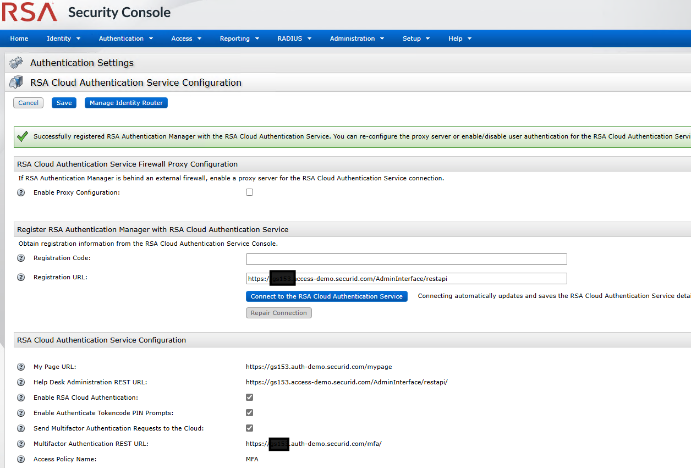
Task: Click help icon beside My Page URL
Action: (x=21, y=366)
